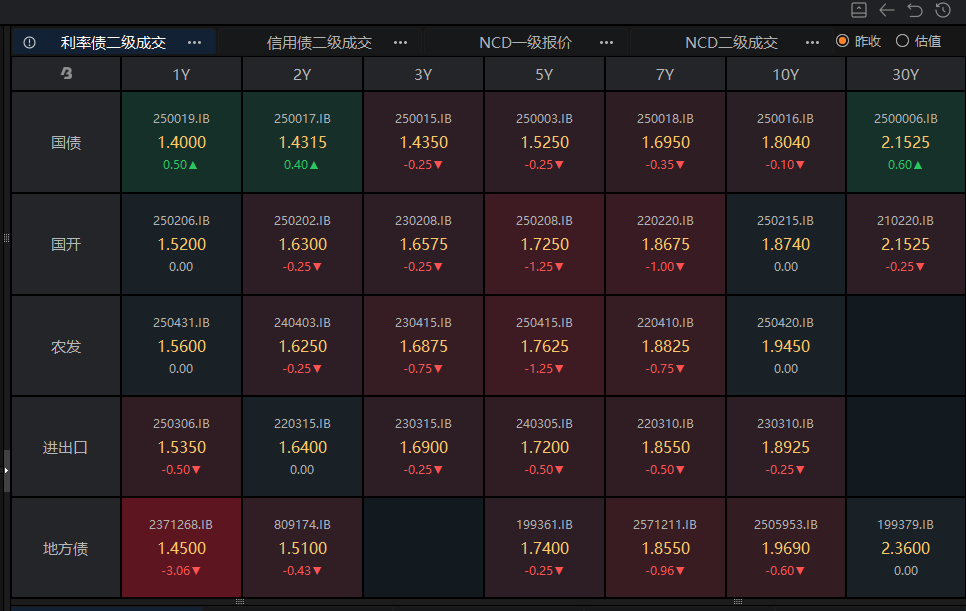Click the save-layout icon in top-right toolbar
Screen dimensions: 966x611
pos(859,10)
